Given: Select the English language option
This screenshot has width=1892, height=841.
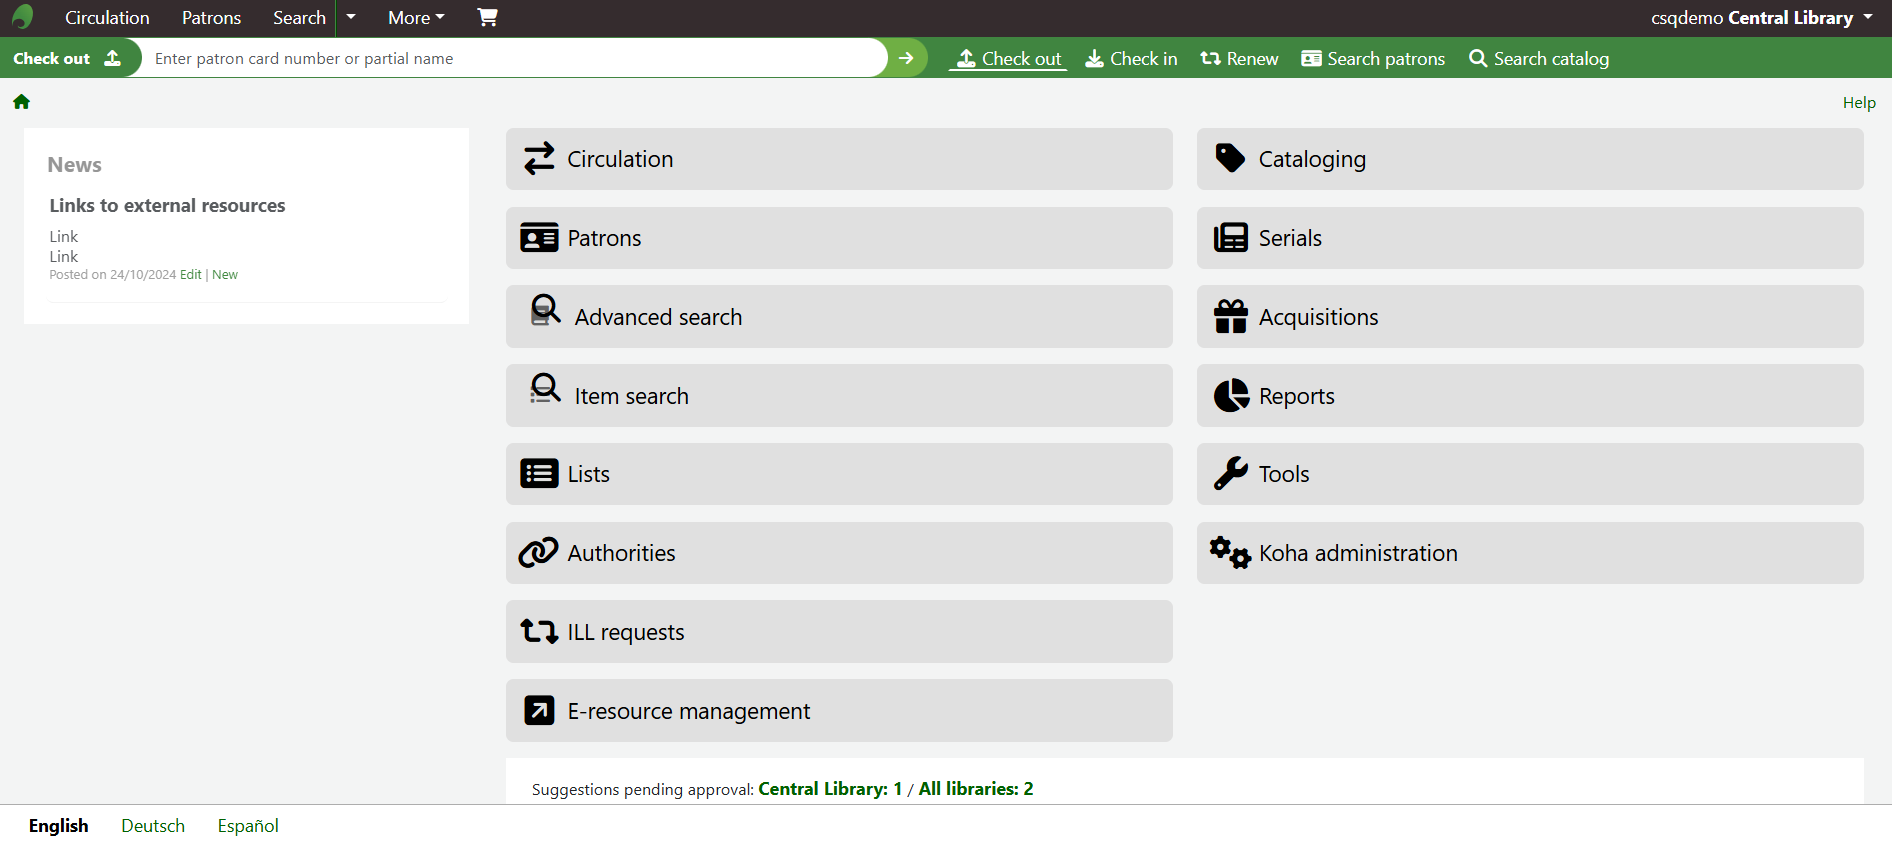Looking at the screenshot, I should [x=59, y=826].
